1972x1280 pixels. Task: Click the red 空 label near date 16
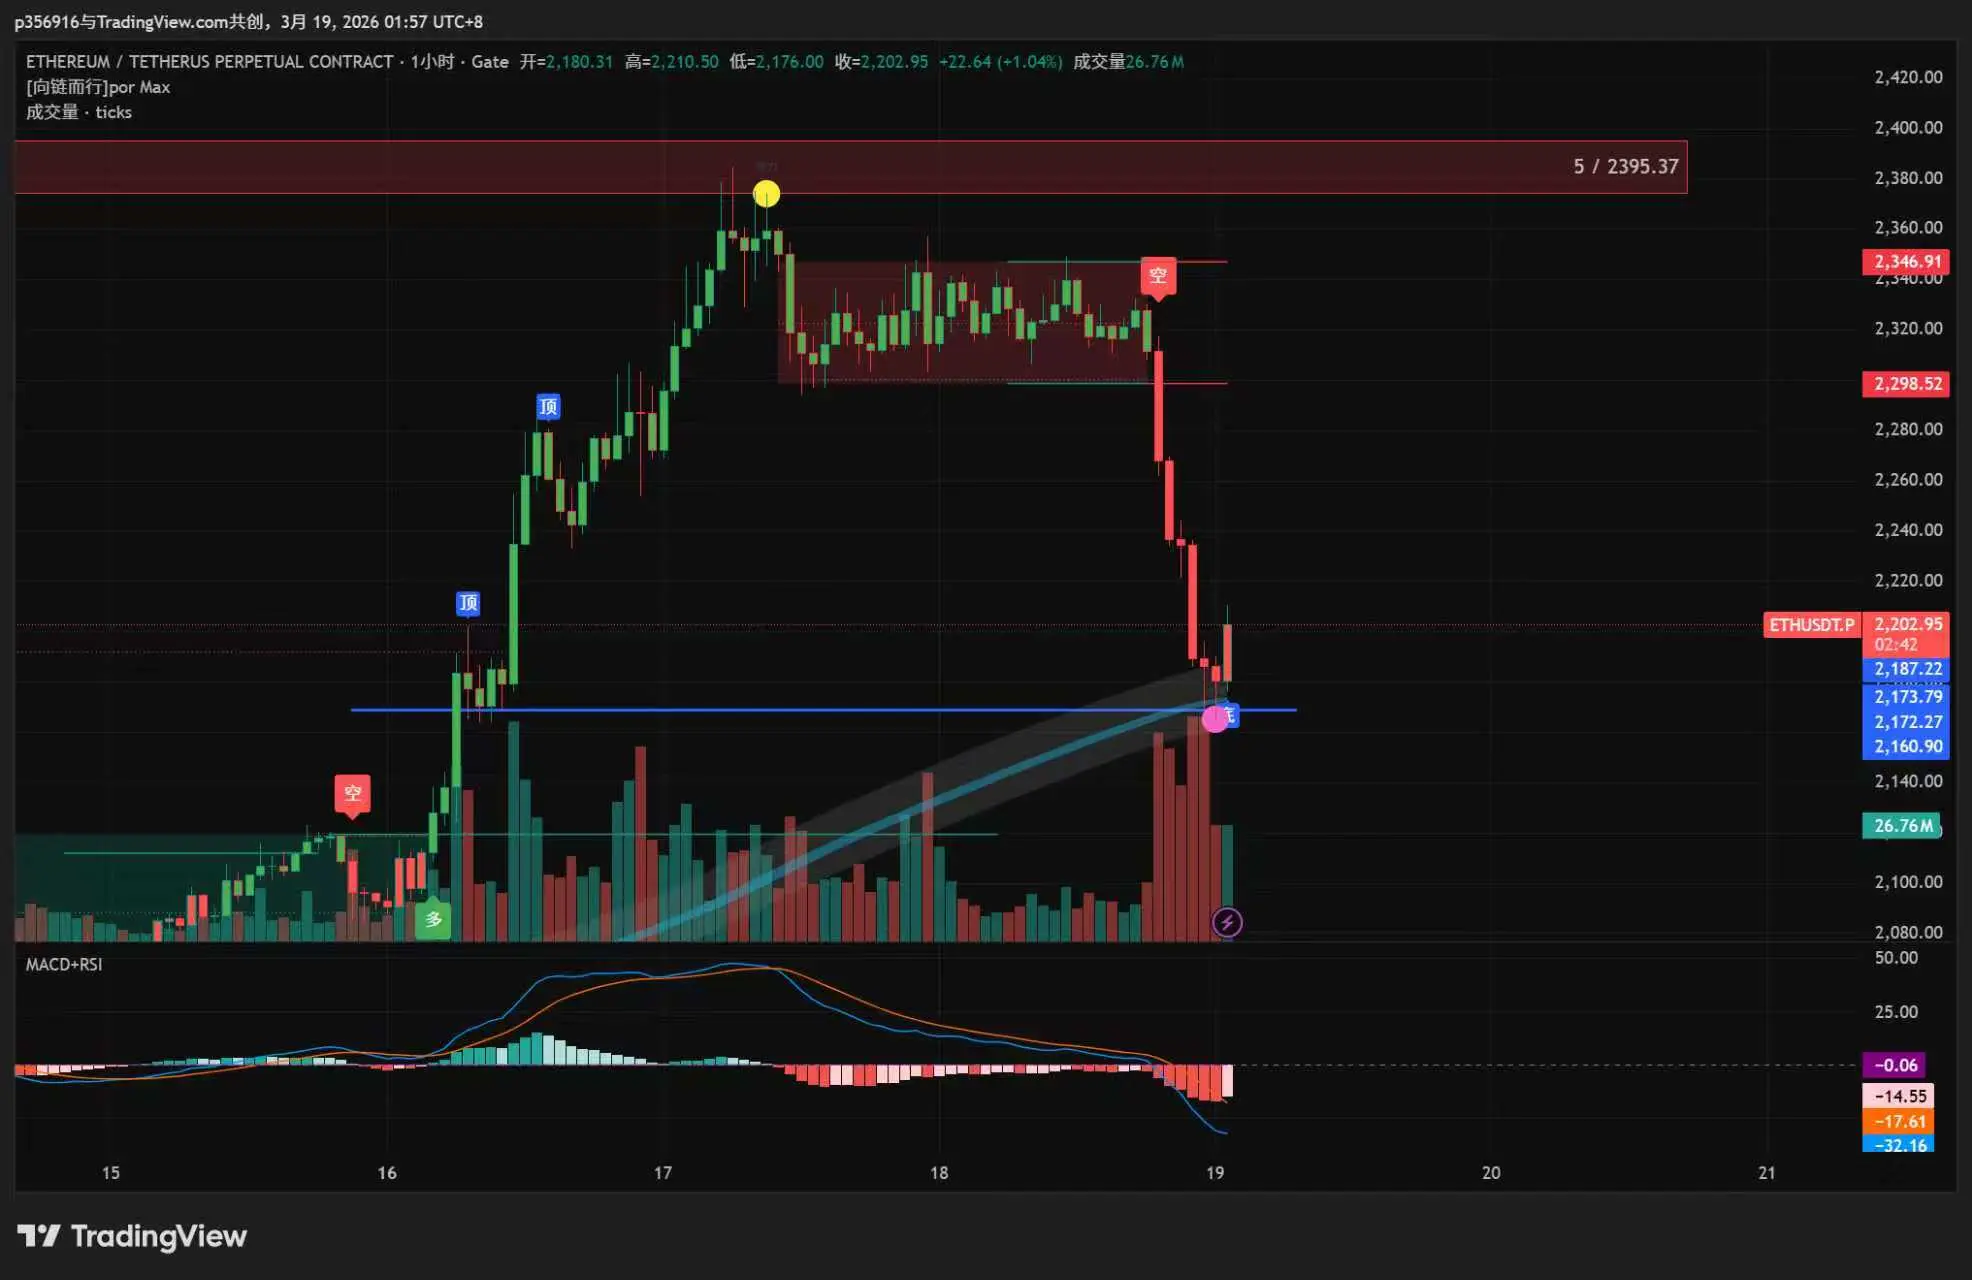click(x=352, y=794)
